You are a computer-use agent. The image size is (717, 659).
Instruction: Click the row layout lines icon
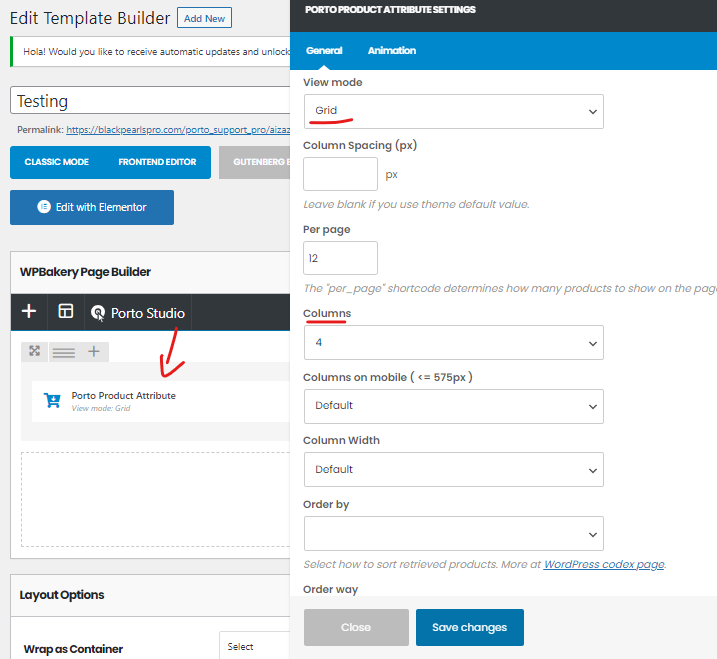[x=64, y=352]
